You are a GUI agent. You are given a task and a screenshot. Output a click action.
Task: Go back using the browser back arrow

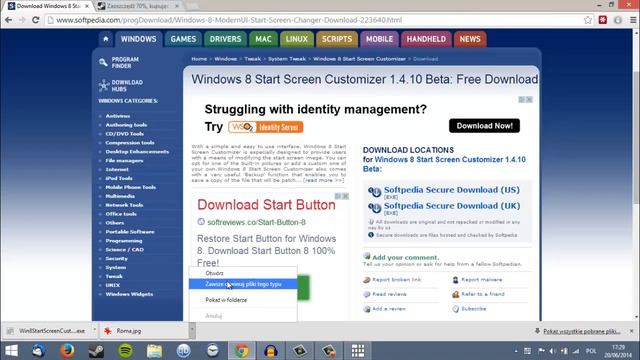click(x=8, y=20)
